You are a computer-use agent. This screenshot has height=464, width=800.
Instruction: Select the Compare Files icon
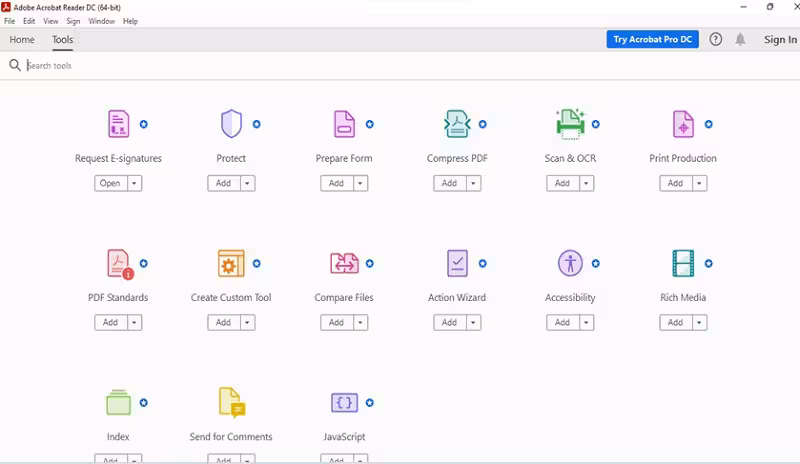344,263
